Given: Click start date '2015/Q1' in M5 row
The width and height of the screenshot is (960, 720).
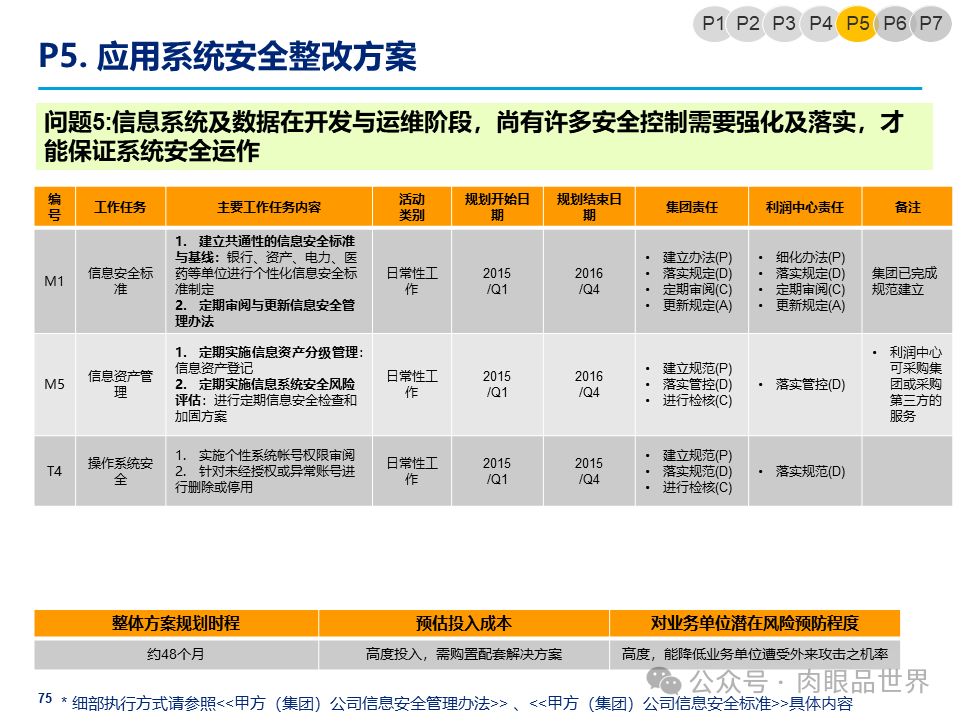Looking at the screenshot, I should pos(497,384).
